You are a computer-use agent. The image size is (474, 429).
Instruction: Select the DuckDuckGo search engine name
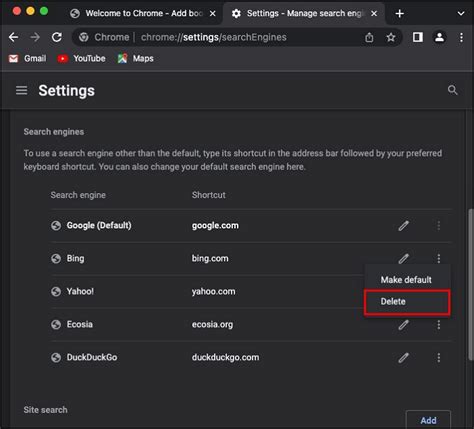click(x=92, y=357)
